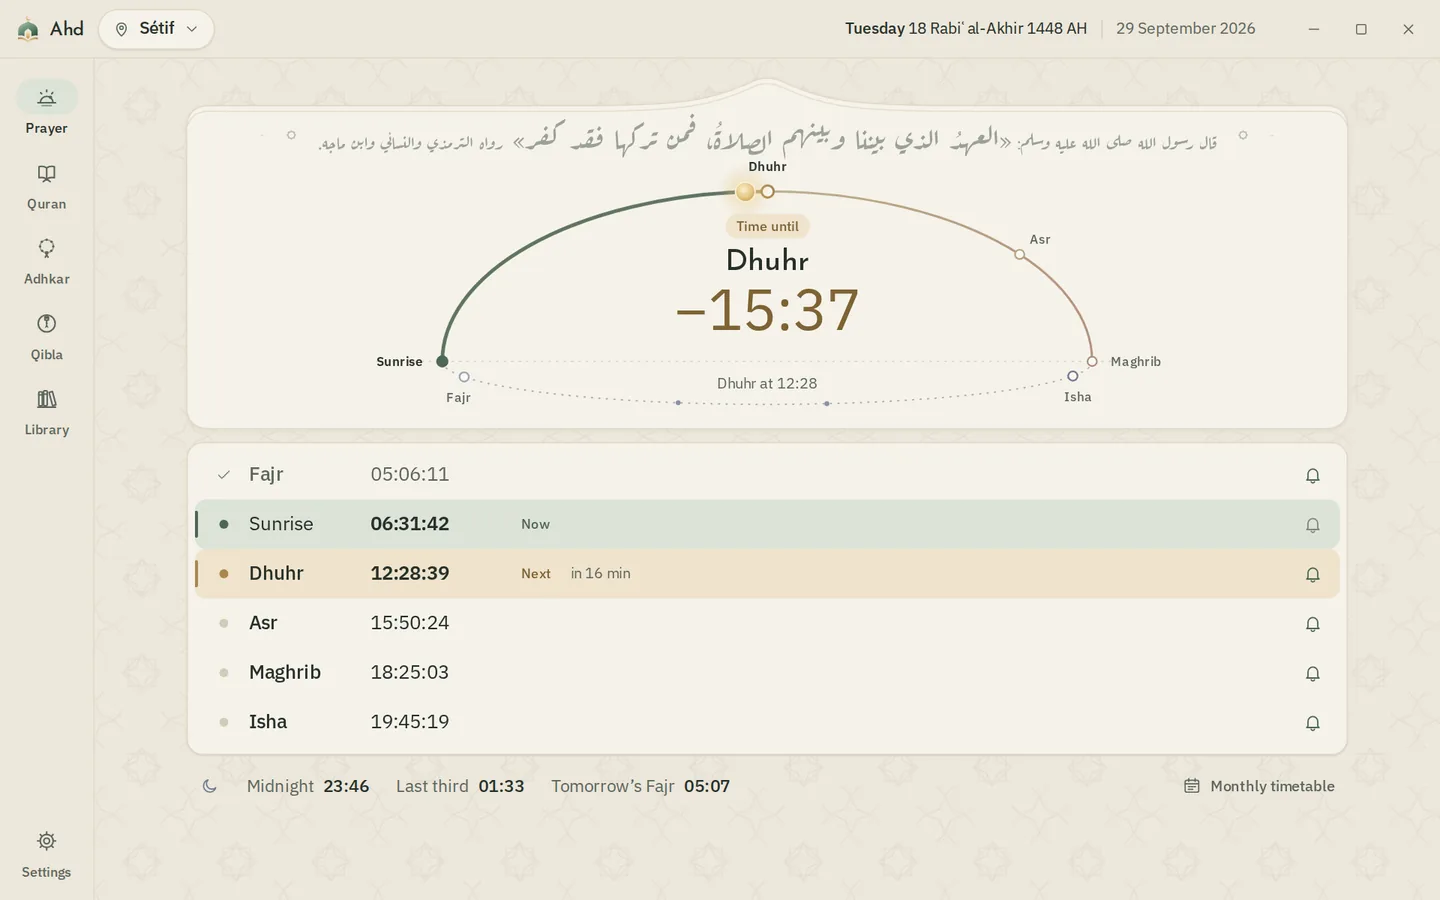The height and width of the screenshot is (900, 1440).
Task: Click the Ahd app logo
Action: click(28, 29)
